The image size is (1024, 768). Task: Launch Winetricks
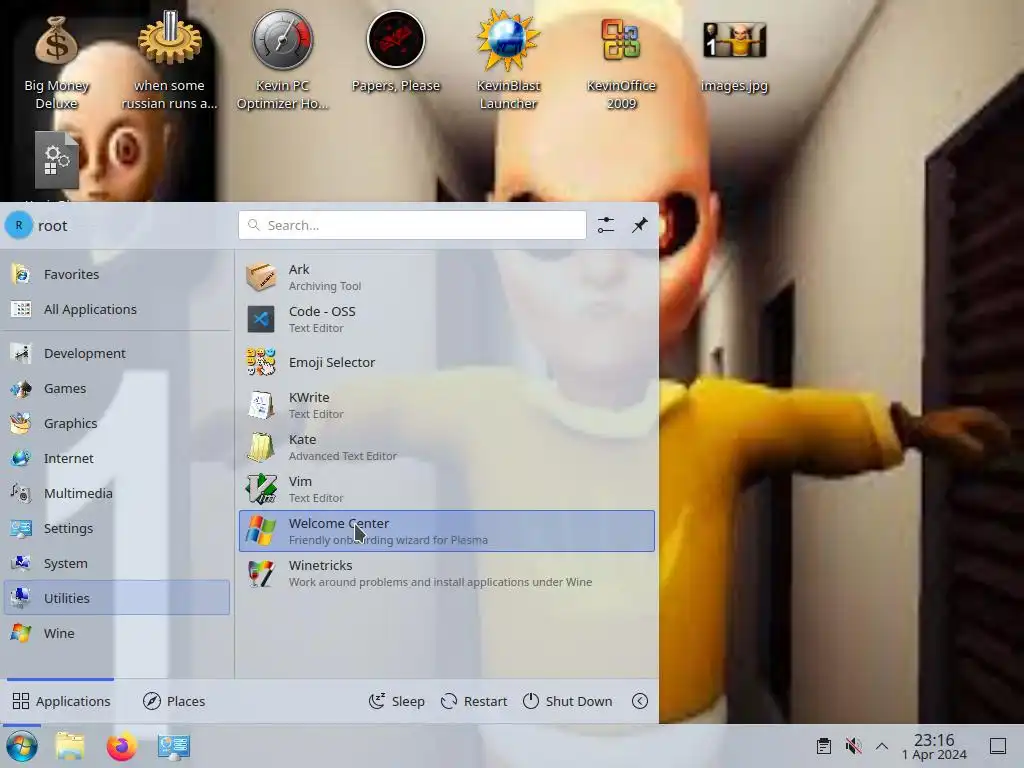tap(447, 573)
